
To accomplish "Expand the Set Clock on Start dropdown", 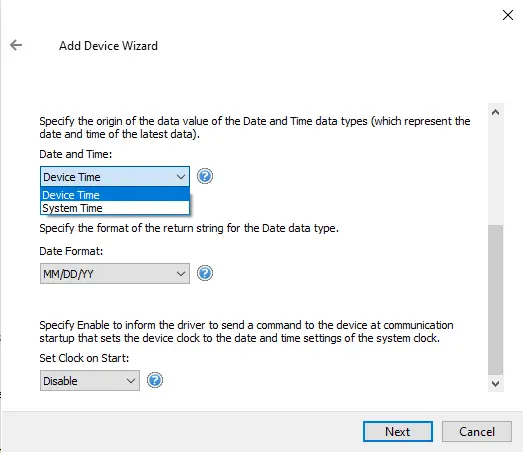I will click(90, 380).
